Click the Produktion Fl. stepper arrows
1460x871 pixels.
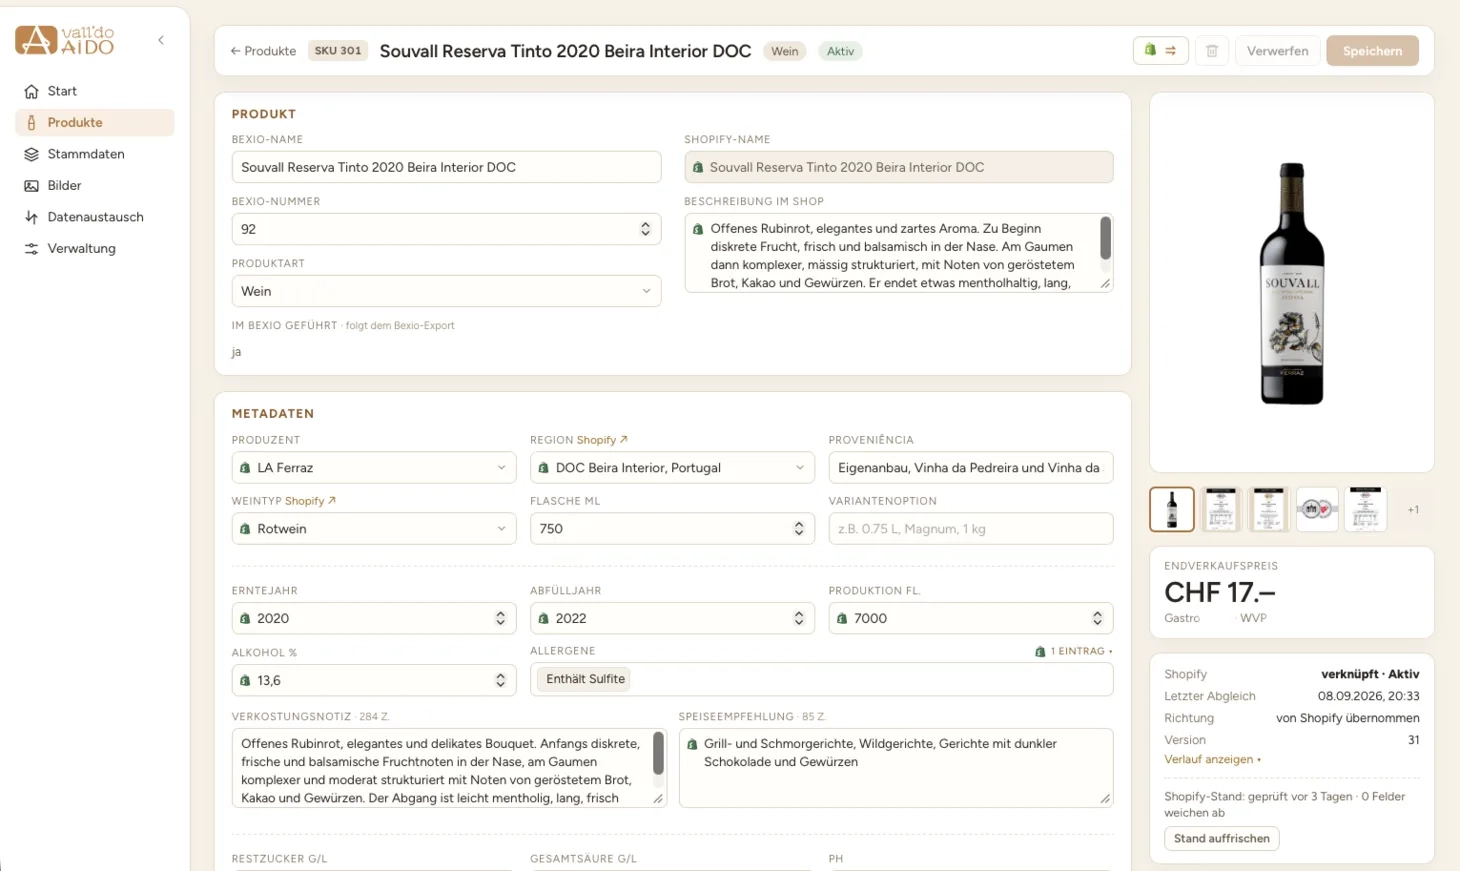point(1097,619)
